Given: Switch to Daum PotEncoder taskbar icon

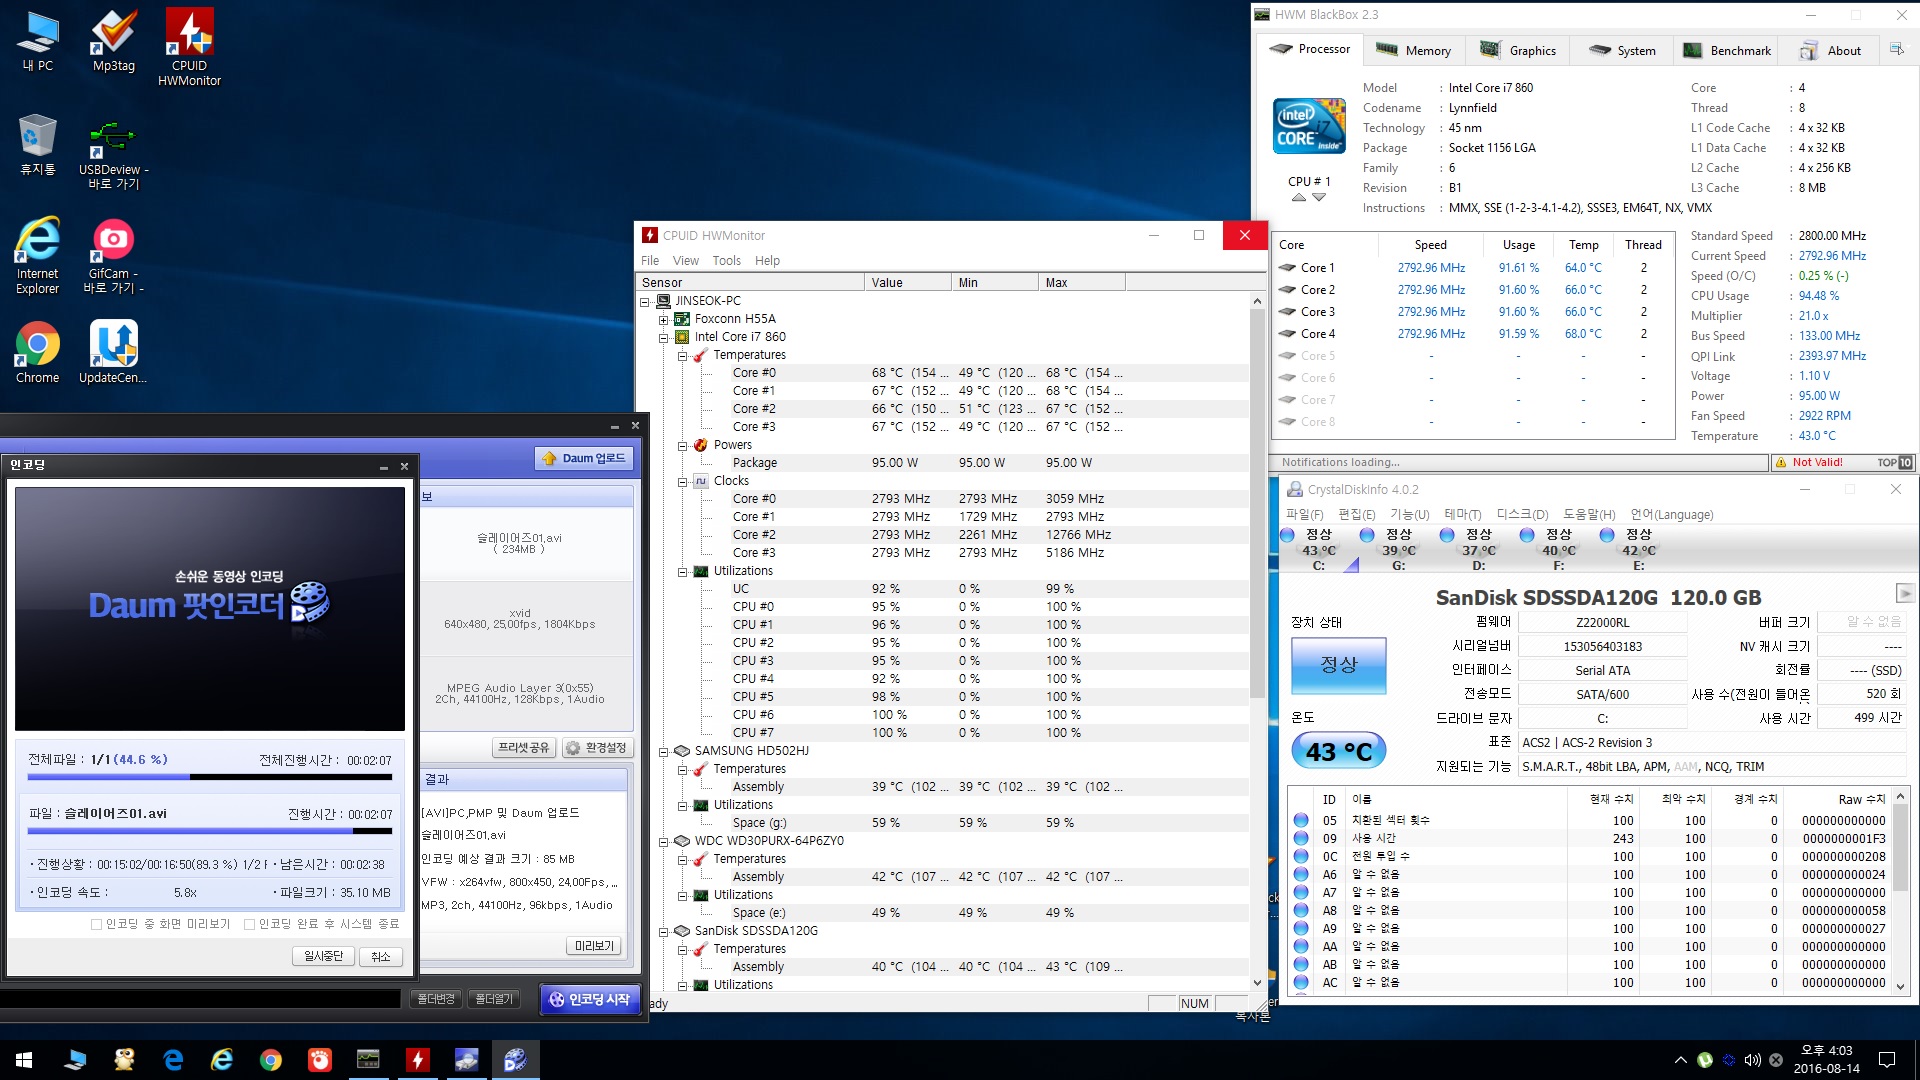Looking at the screenshot, I should click(x=515, y=1060).
